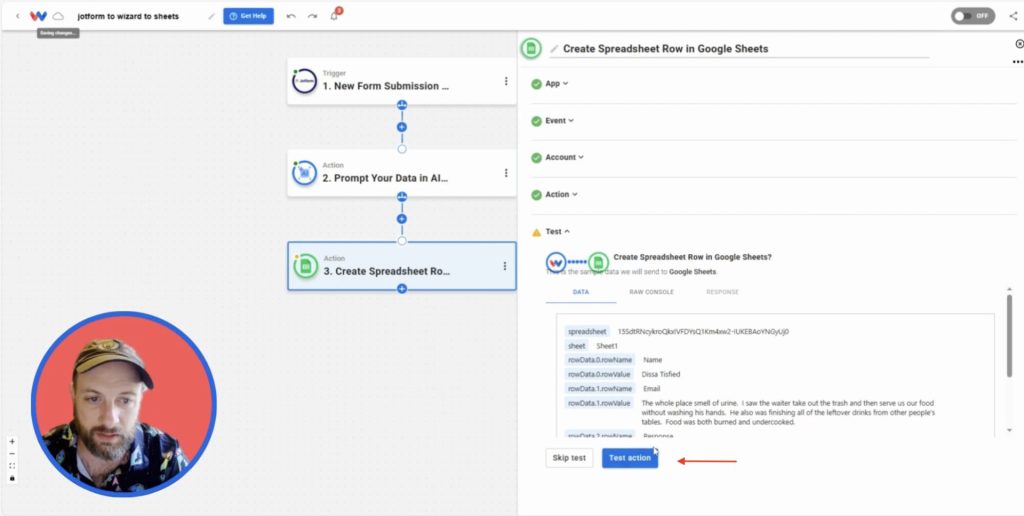
Task: Add step with plus below trigger step
Action: point(402,127)
